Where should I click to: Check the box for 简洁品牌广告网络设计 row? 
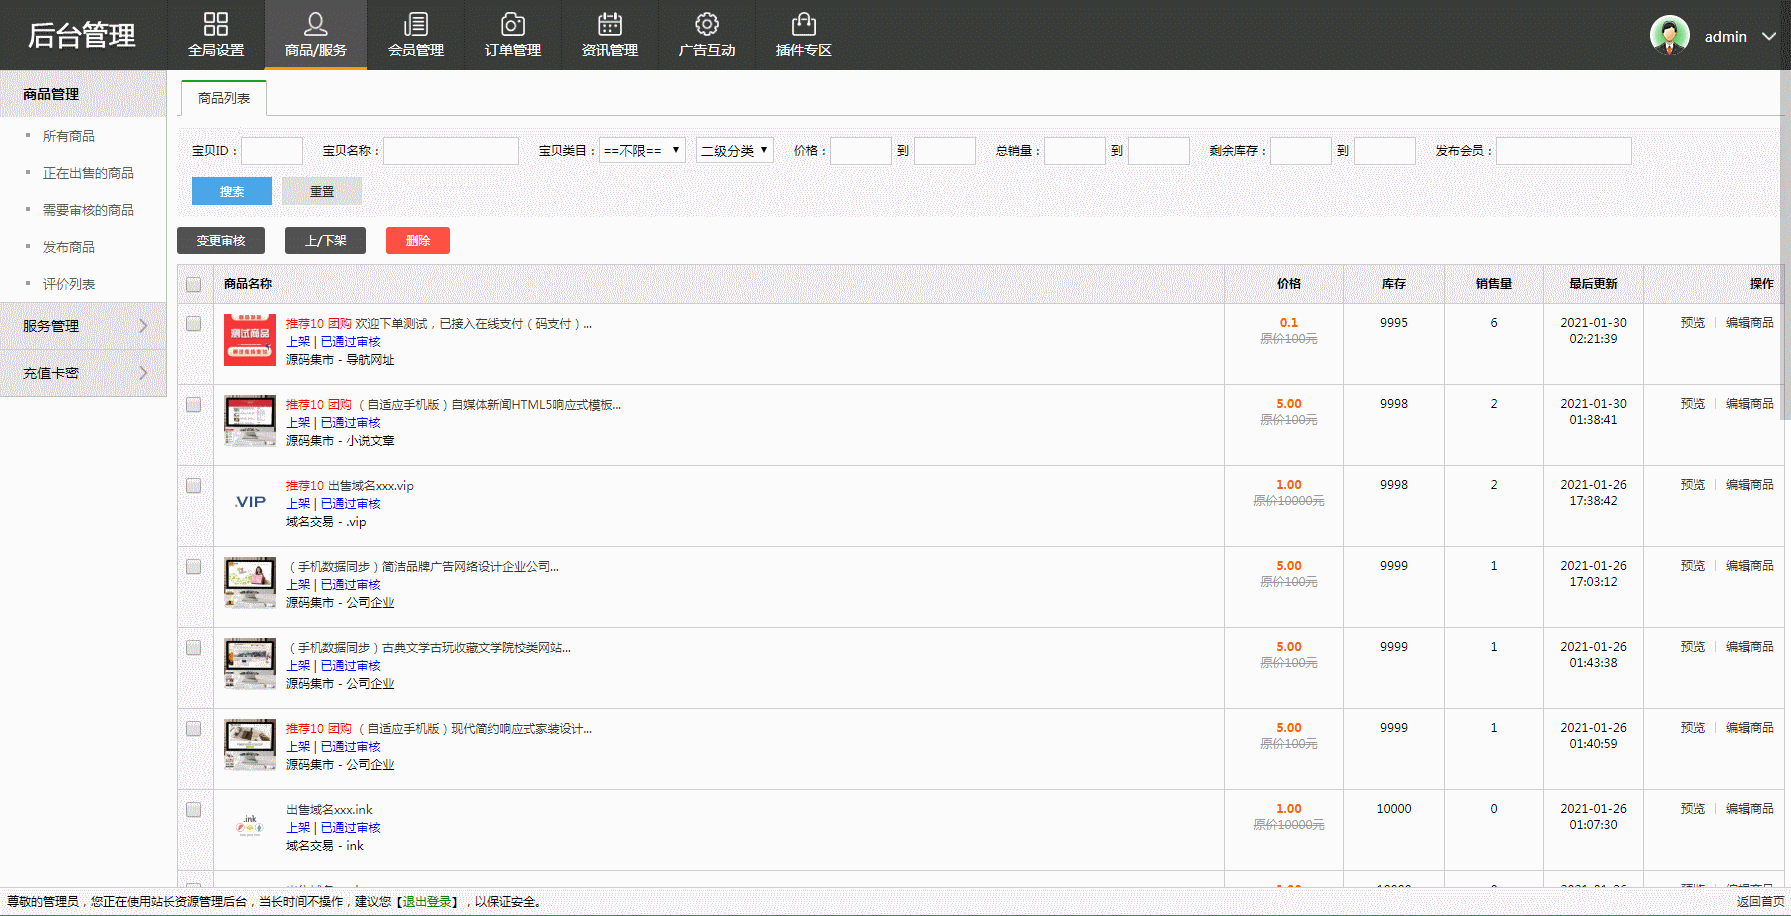point(194,567)
